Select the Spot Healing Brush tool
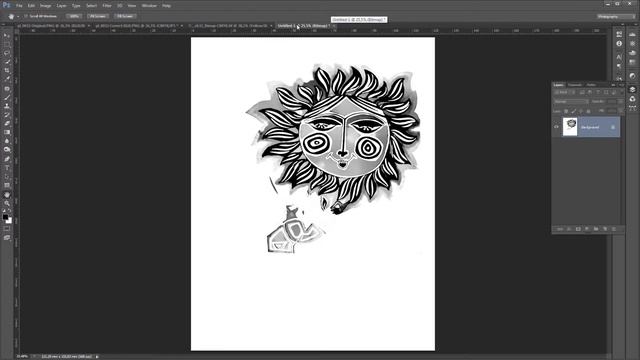This screenshot has height=360, width=640. click(x=7, y=89)
